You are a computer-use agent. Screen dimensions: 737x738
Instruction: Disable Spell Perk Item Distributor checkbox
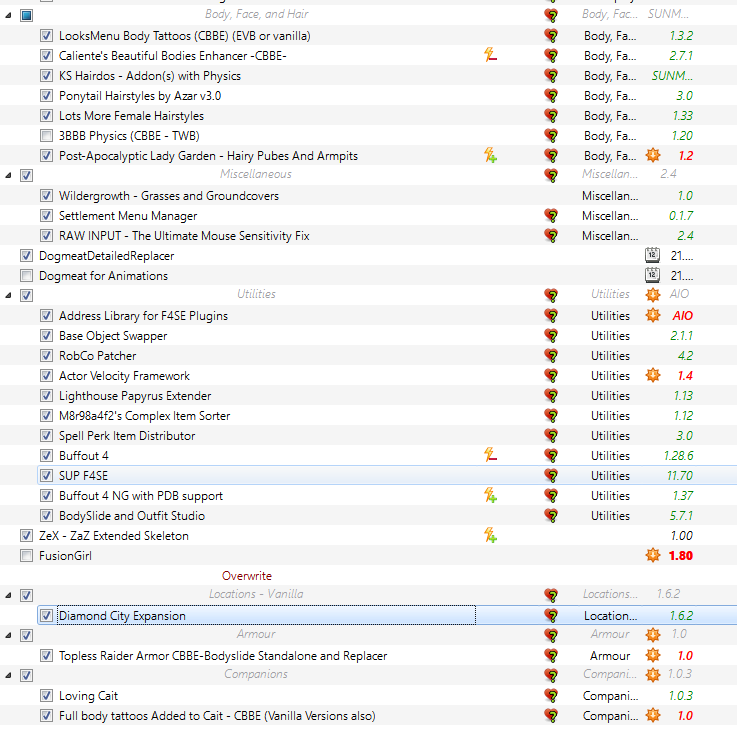point(46,435)
